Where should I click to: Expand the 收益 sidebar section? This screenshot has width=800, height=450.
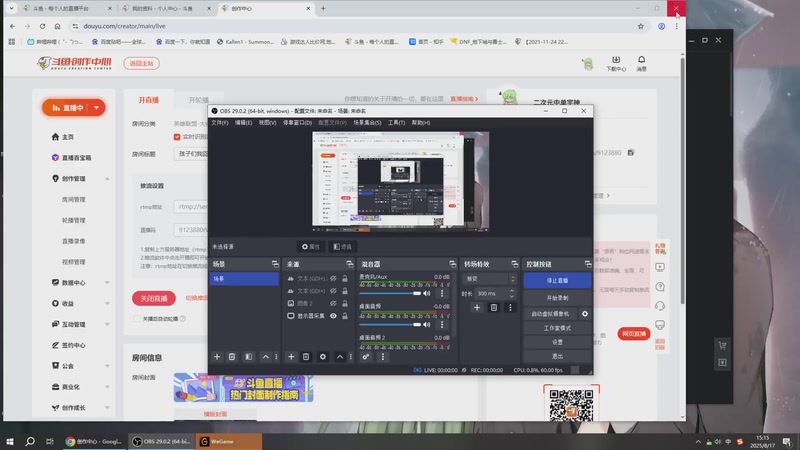click(x=107, y=304)
